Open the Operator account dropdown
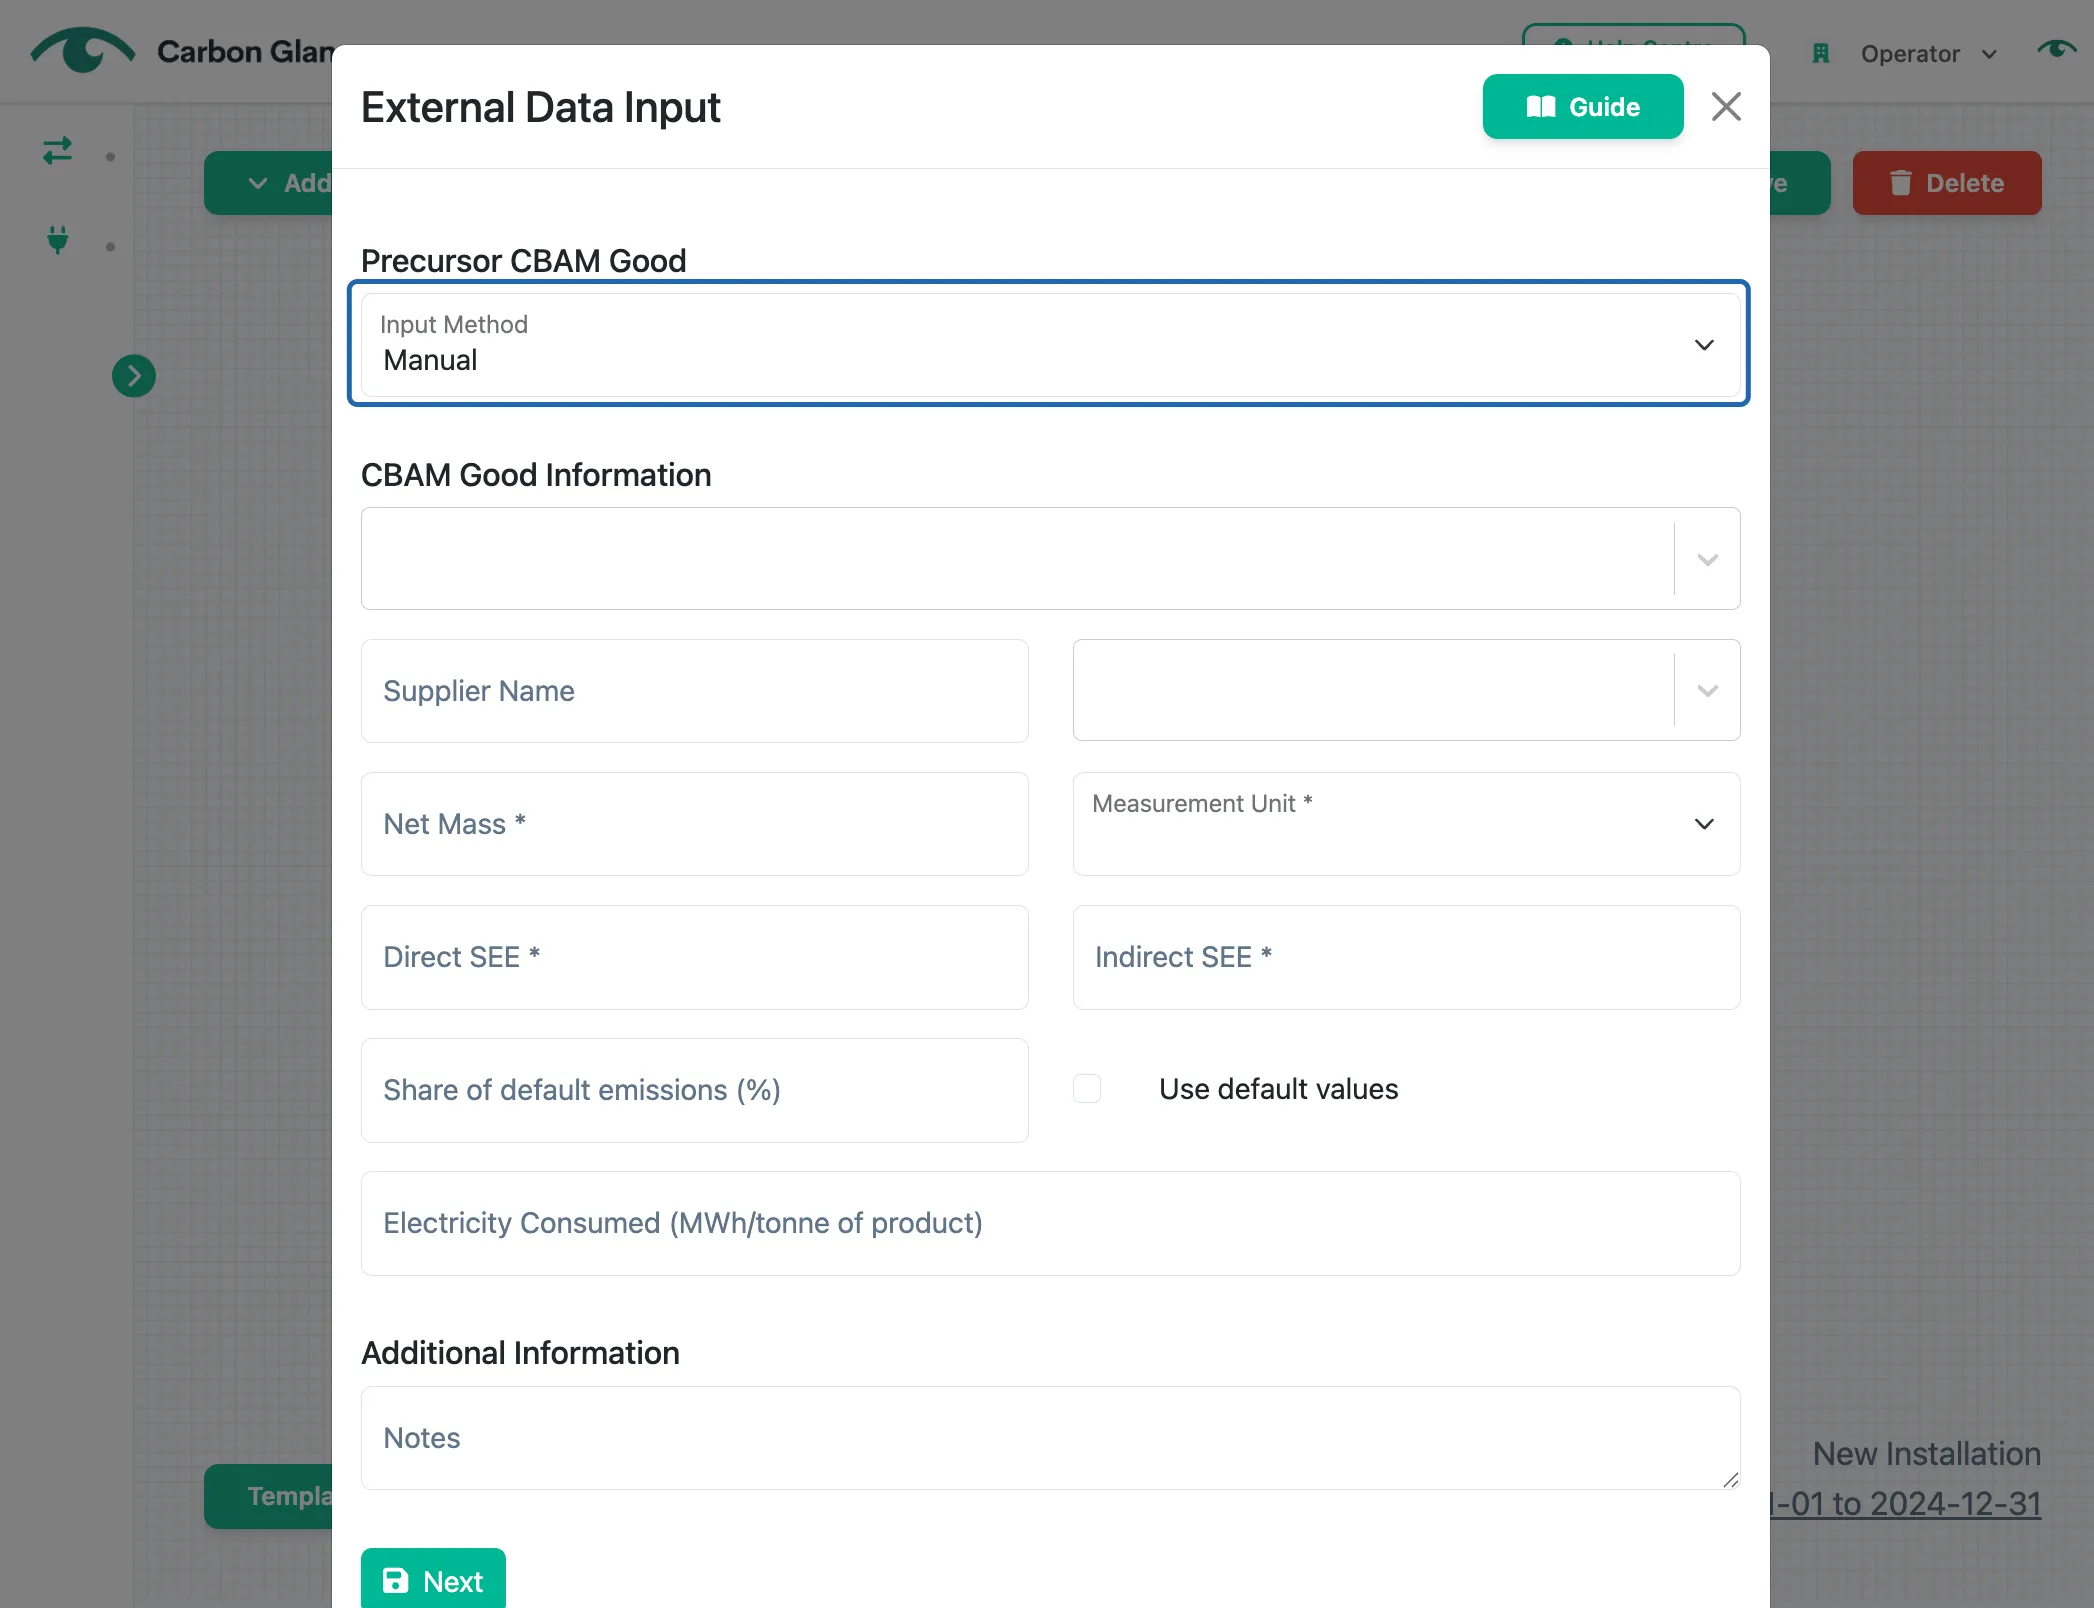 pos(1928,54)
